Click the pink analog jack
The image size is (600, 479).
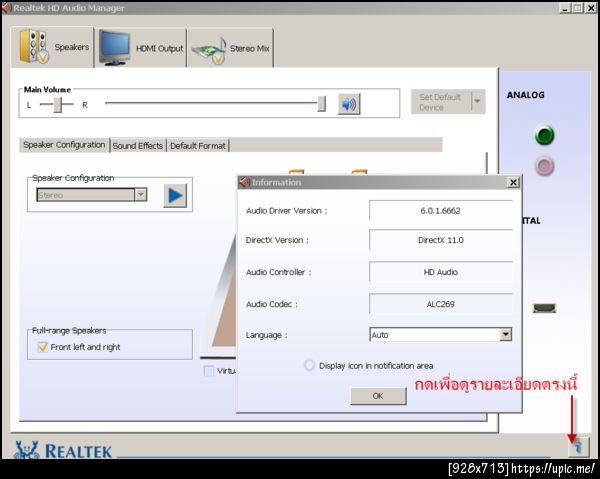tap(544, 166)
